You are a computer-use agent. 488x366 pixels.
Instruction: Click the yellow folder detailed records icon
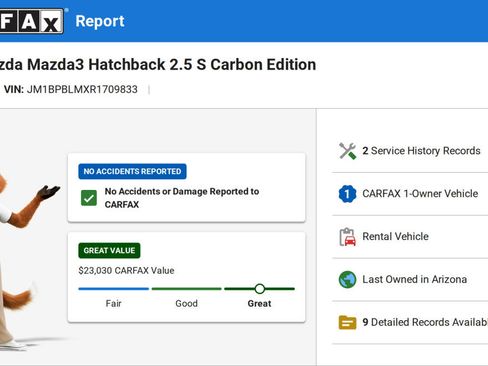pyautogui.click(x=347, y=322)
